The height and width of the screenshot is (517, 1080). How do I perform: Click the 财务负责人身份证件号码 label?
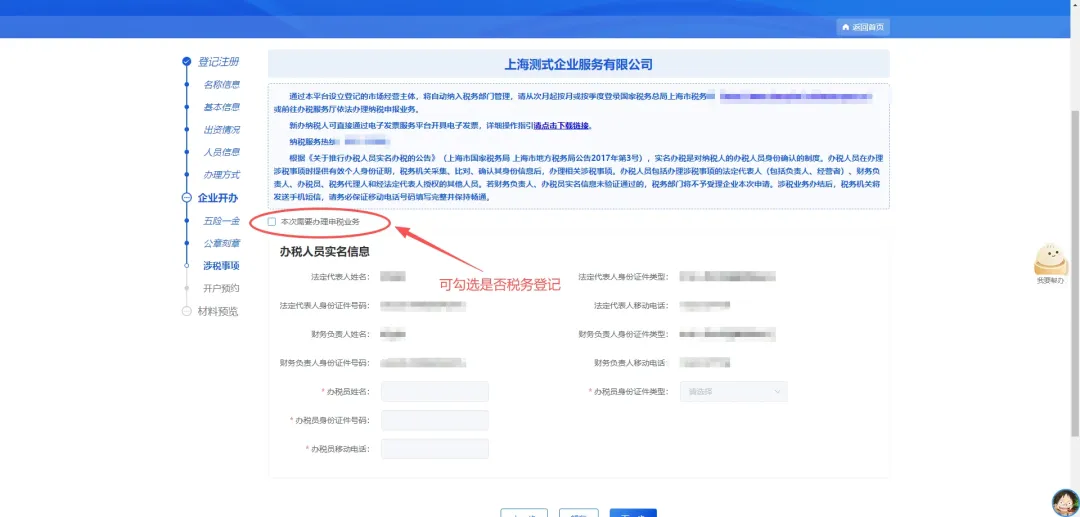325,363
